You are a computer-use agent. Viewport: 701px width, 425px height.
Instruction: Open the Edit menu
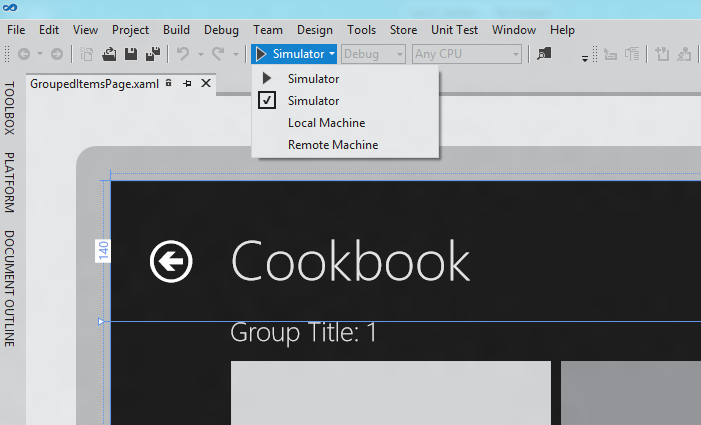pyautogui.click(x=49, y=30)
